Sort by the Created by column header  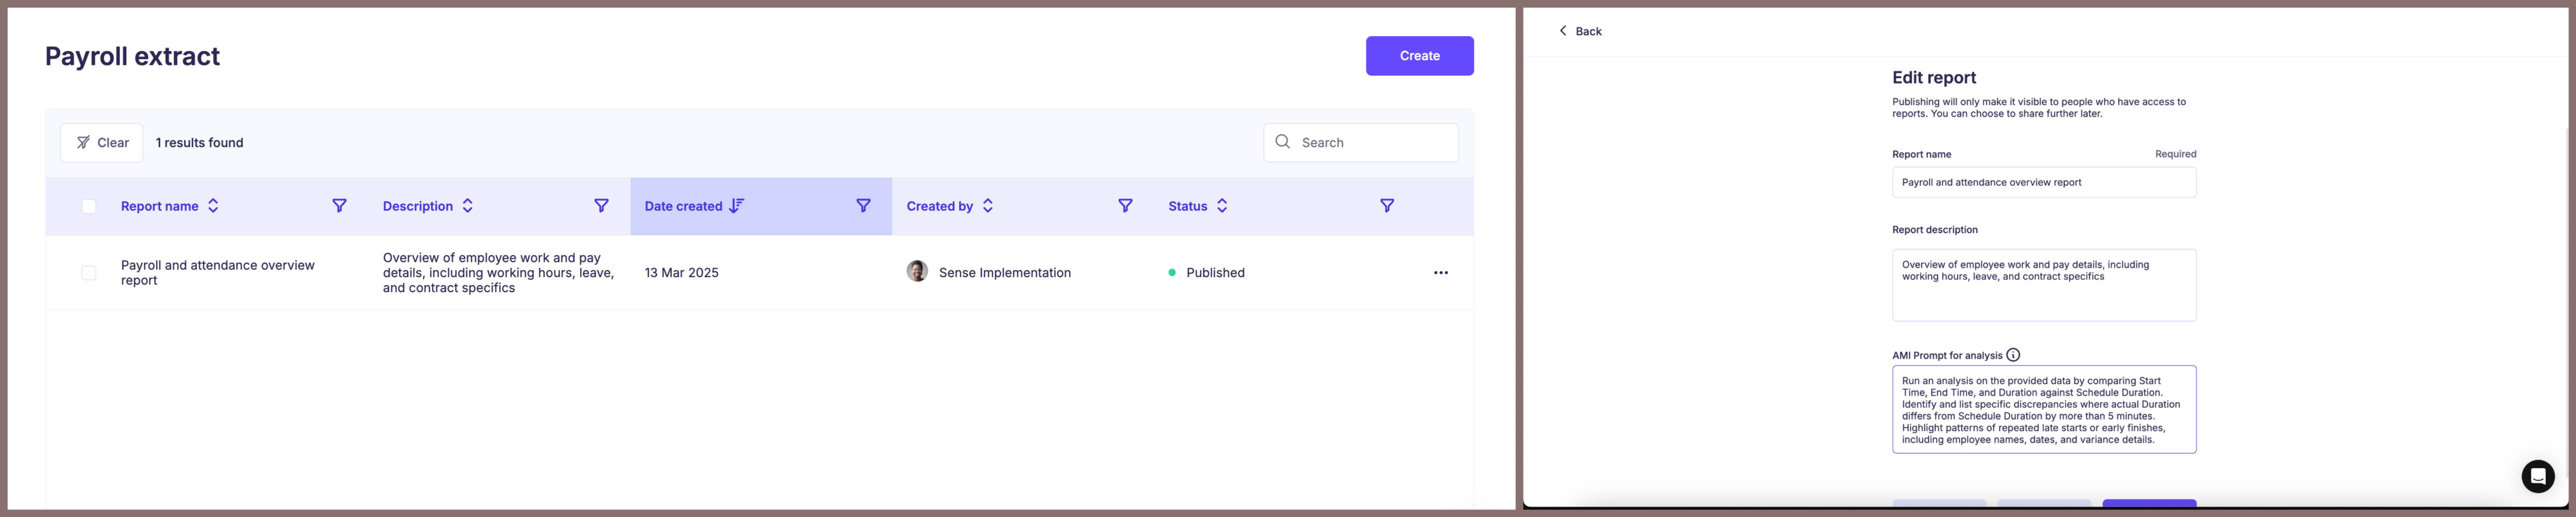[x=987, y=206]
